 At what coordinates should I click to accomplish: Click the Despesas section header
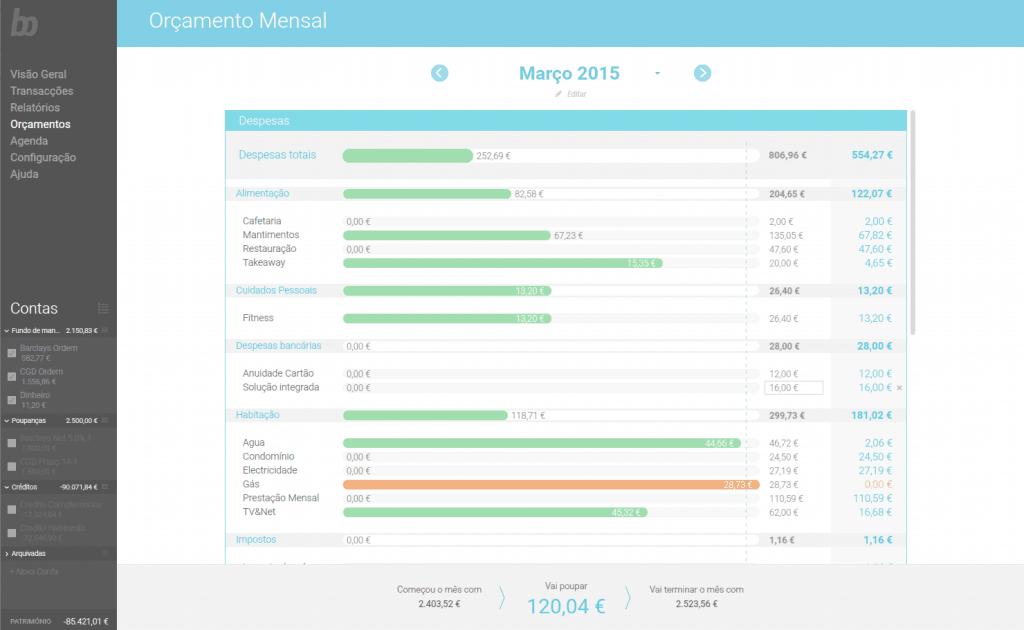click(566, 121)
